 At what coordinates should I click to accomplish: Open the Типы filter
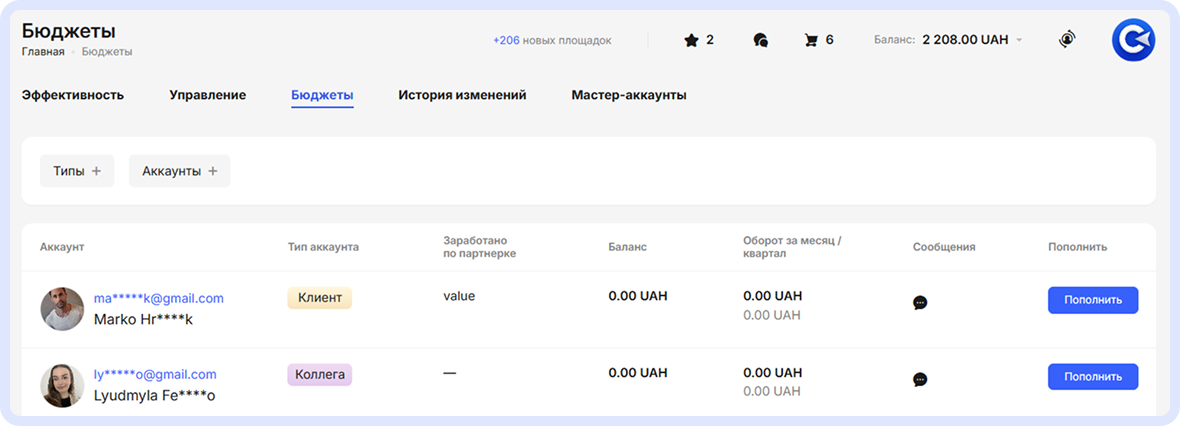(77, 171)
